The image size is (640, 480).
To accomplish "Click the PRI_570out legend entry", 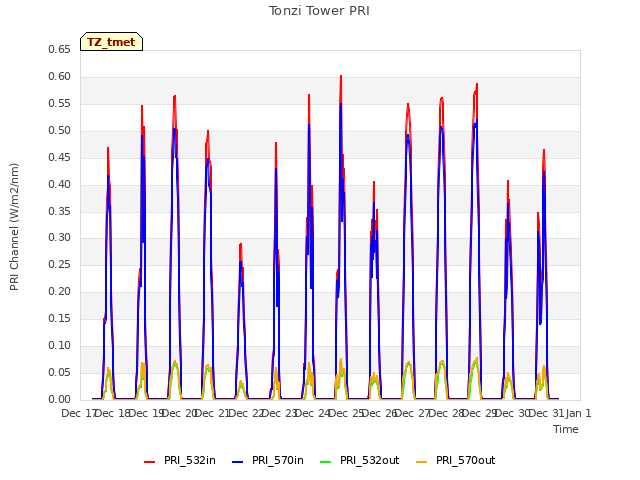I will (456, 460).
